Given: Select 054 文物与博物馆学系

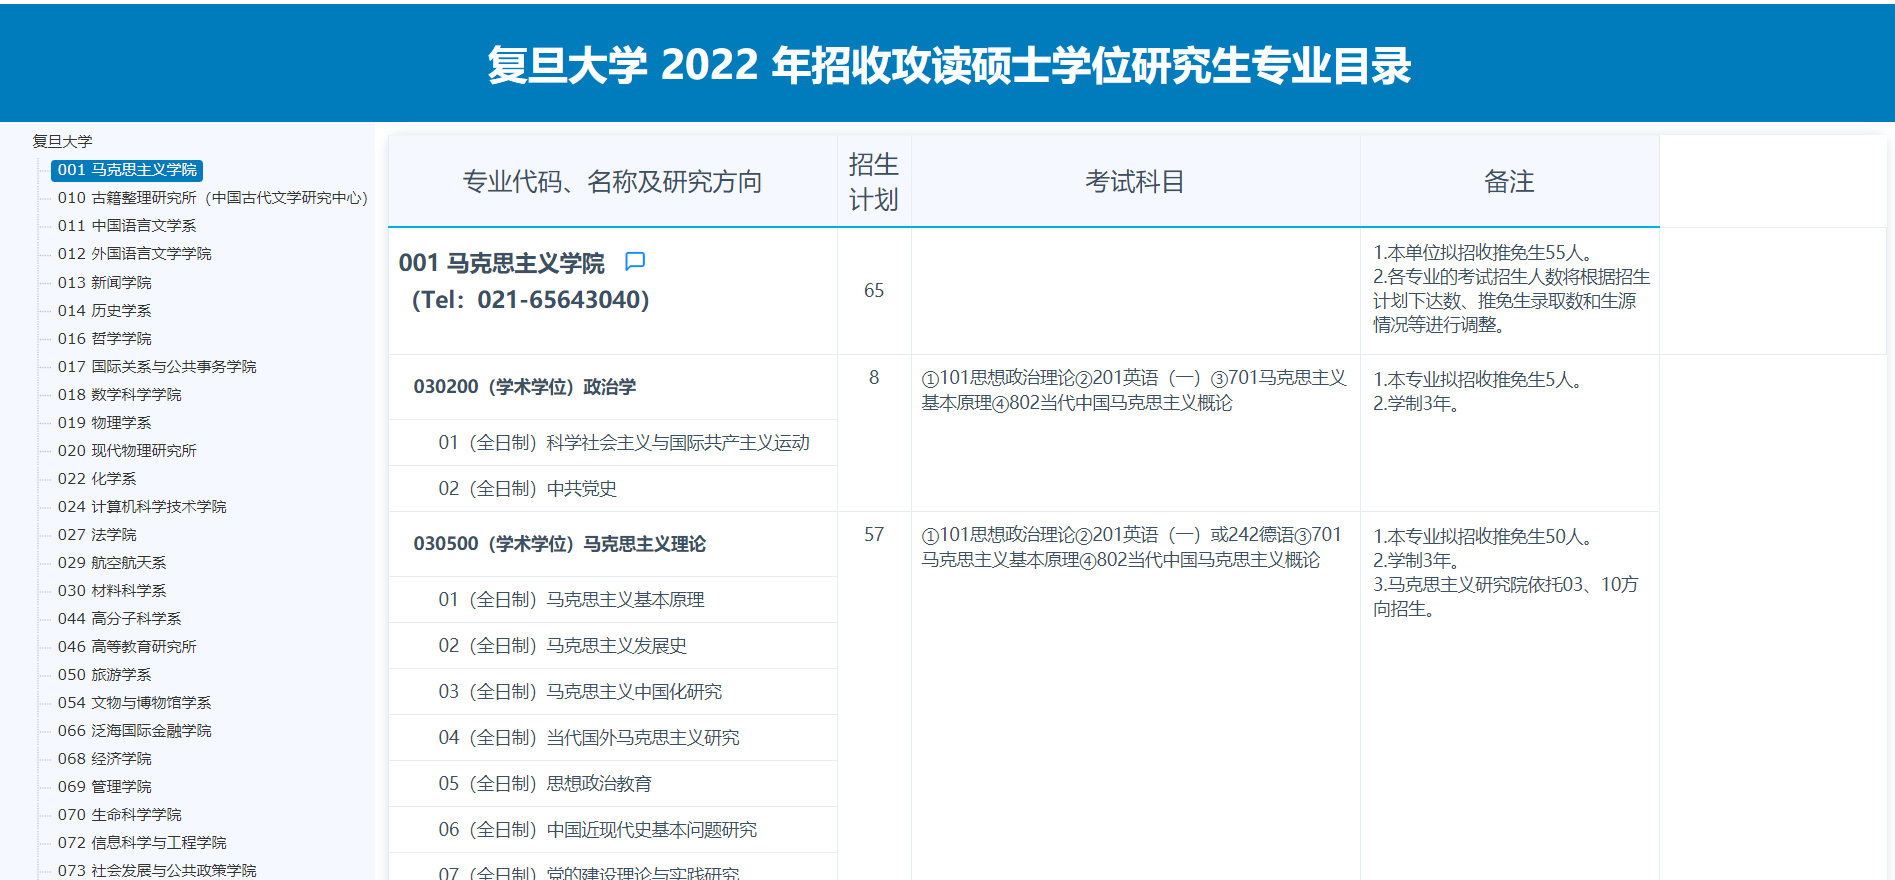Looking at the screenshot, I should point(134,703).
